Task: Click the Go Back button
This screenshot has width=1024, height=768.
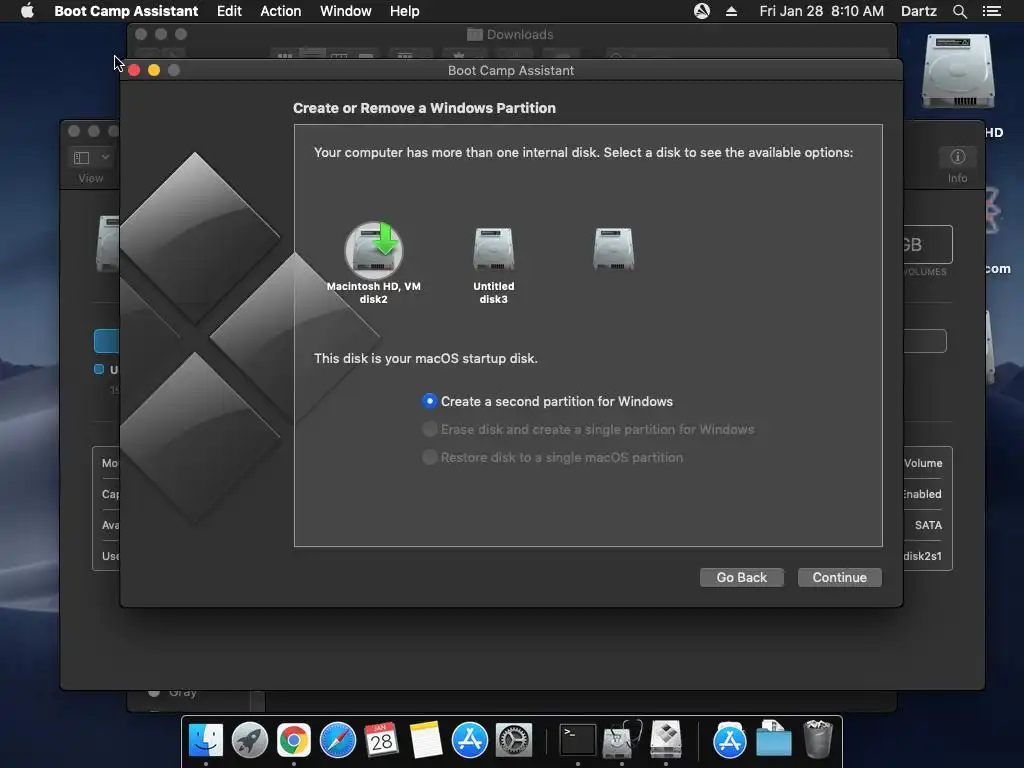Action: [x=741, y=577]
